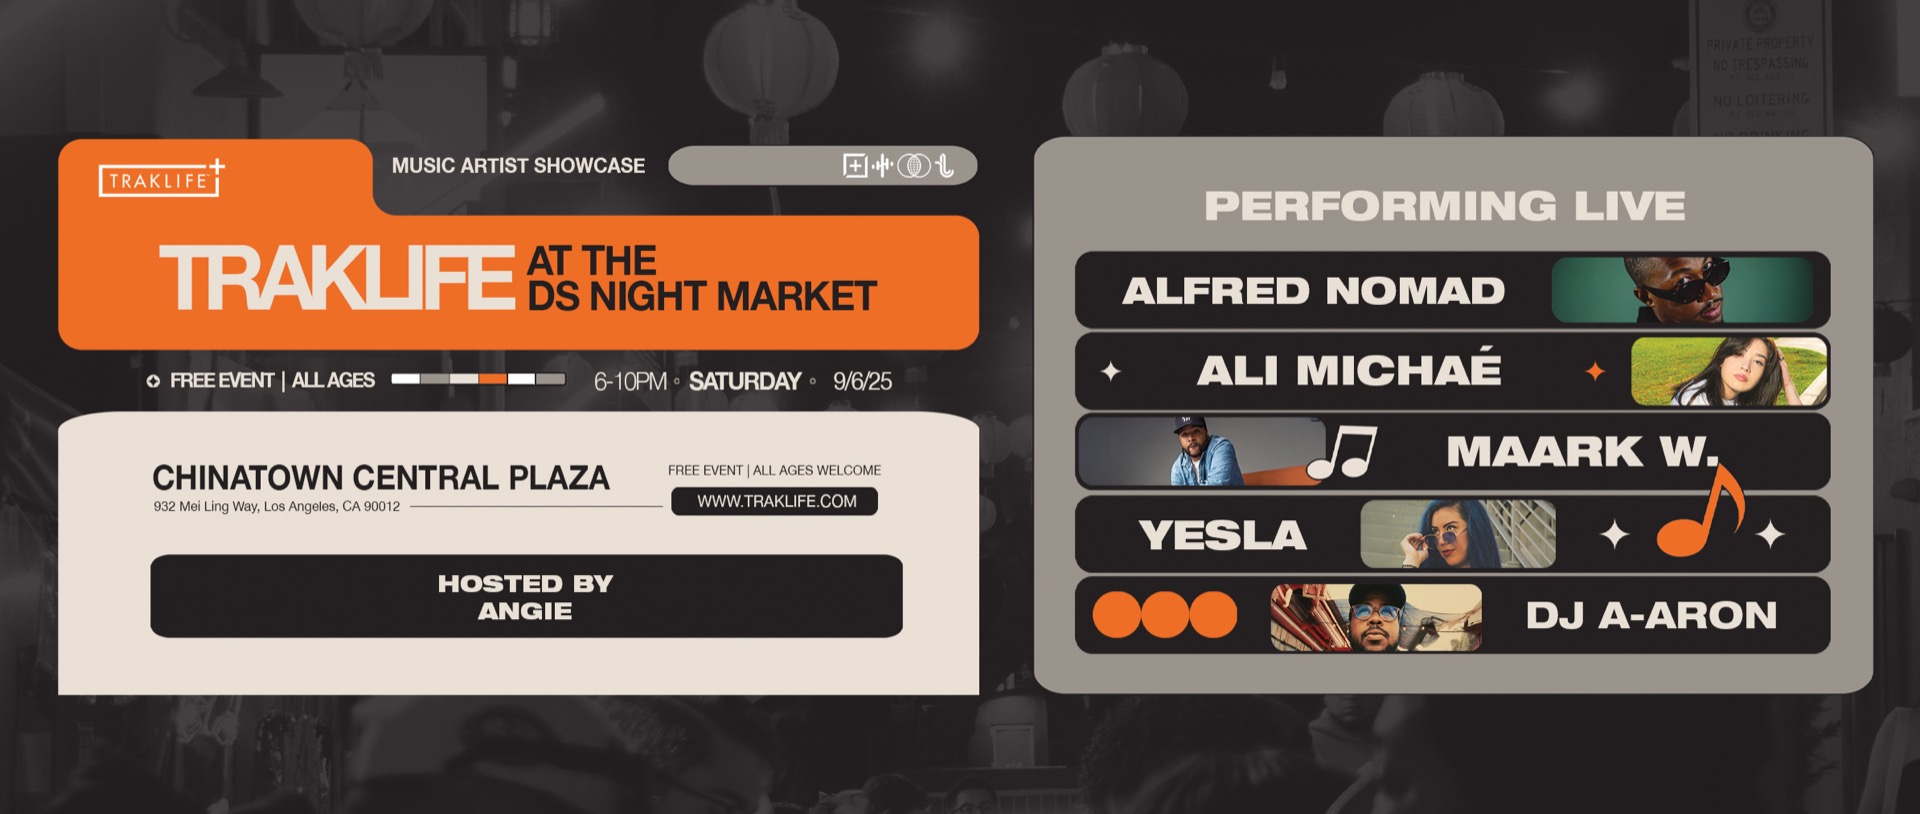Click the large orange music note

(1700, 509)
